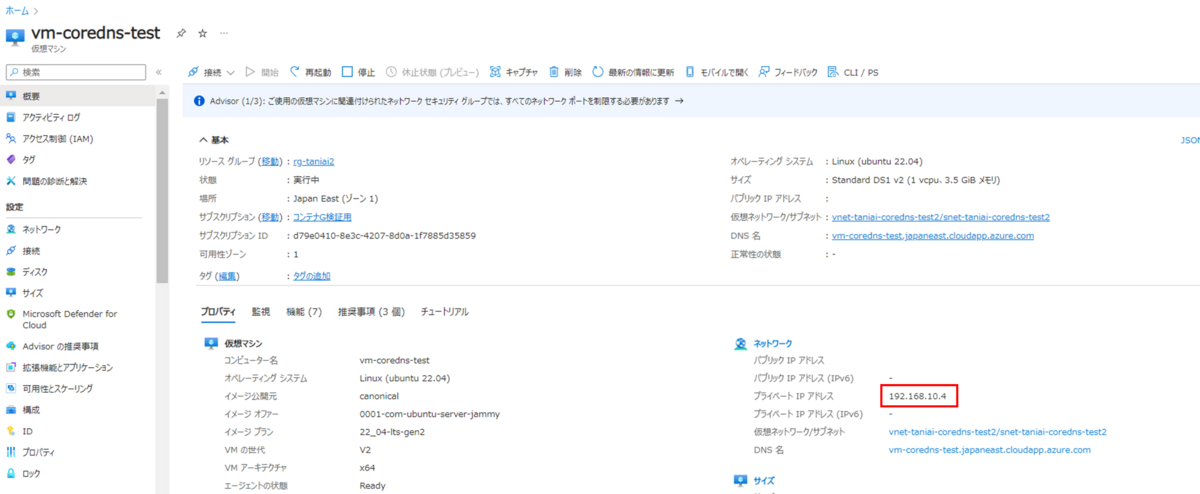Switch to 機能 (7) tab
The width and height of the screenshot is (1200, 494).
[304, 312]
